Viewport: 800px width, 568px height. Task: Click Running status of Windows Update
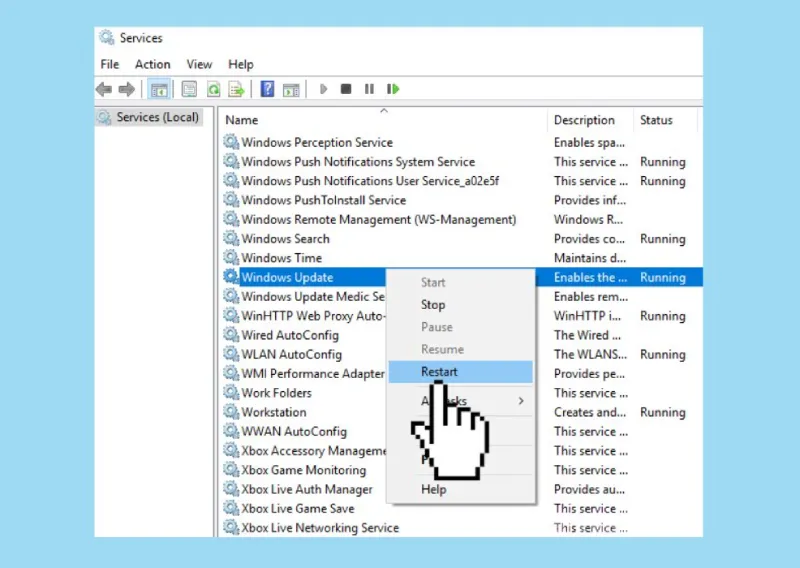pyautogui.click(x=662, y=278)
